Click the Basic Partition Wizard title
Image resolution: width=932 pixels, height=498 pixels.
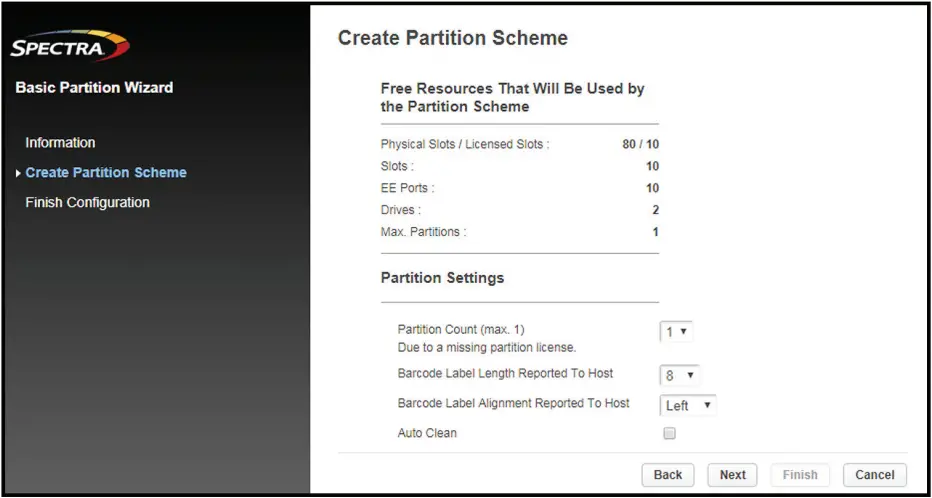pyautogui.click(x=94, y=88)
